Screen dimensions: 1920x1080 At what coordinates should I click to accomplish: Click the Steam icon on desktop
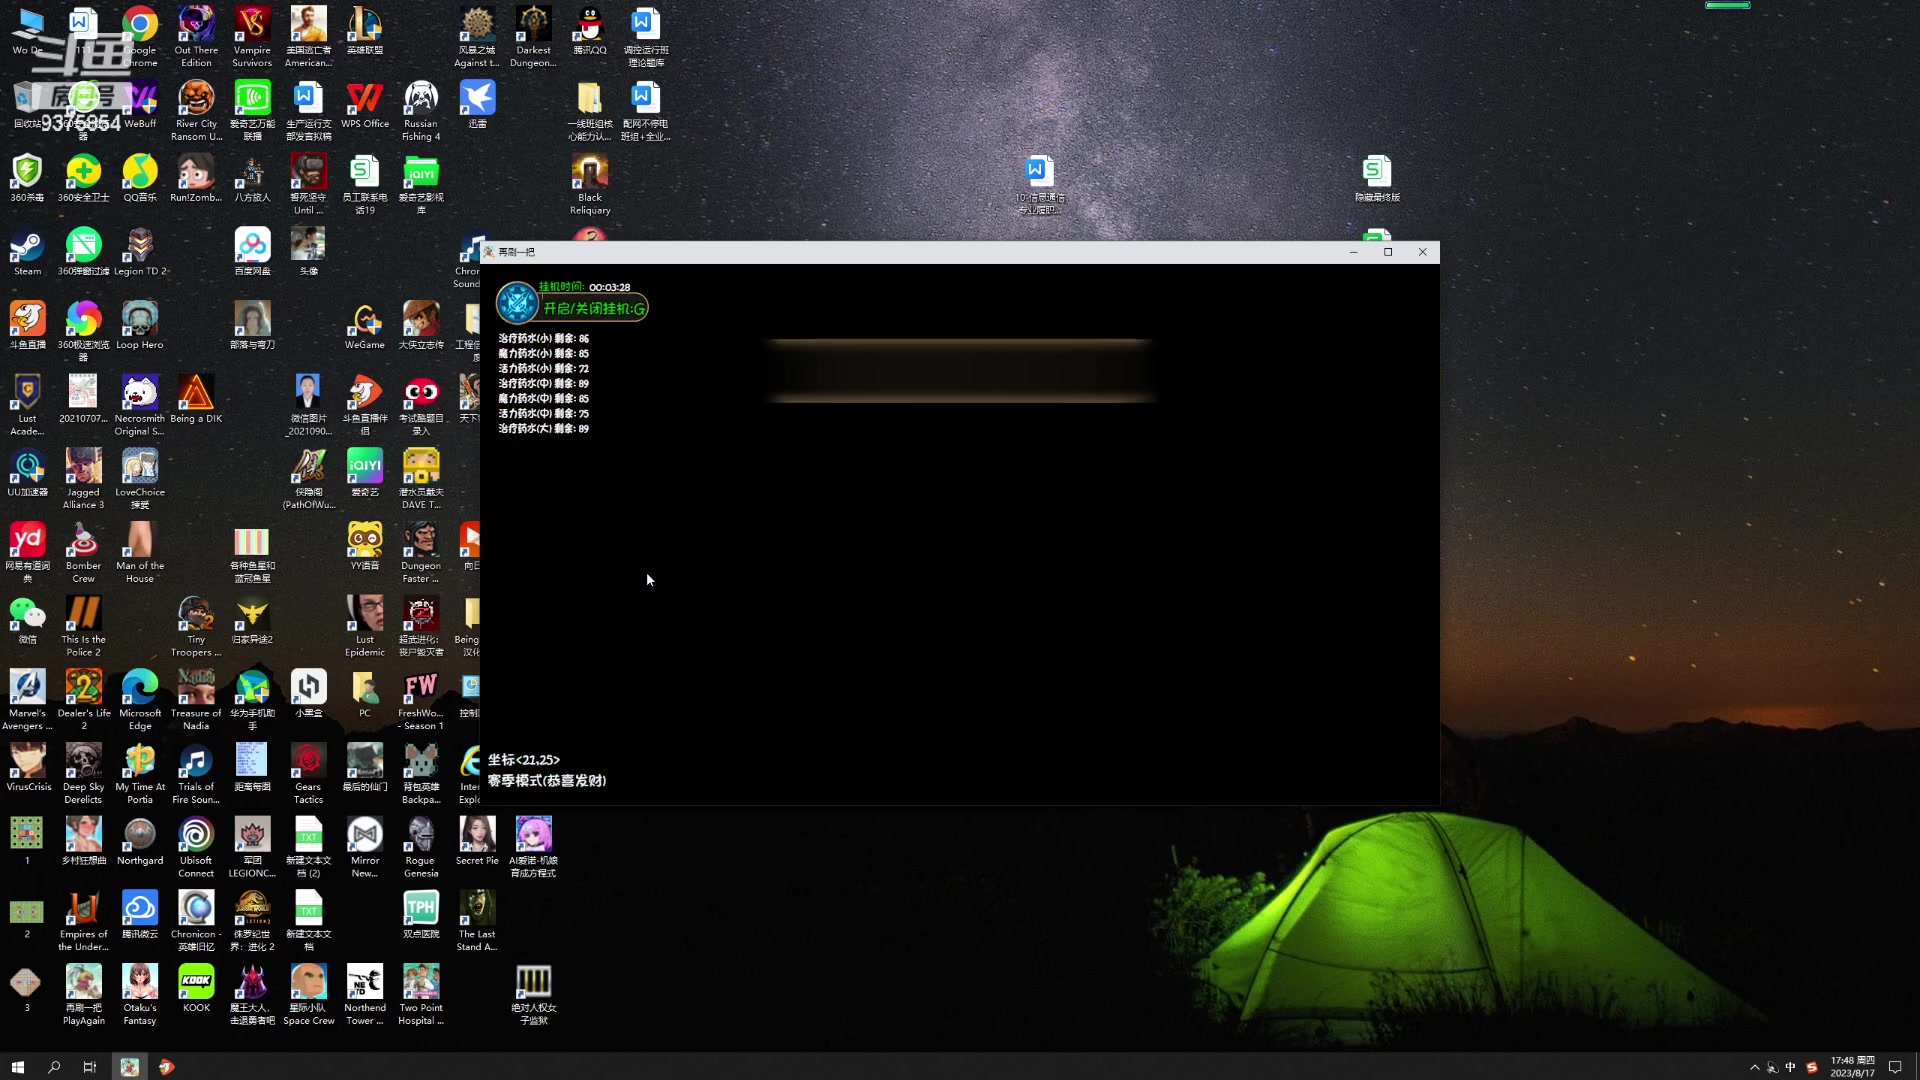(26, 245)
